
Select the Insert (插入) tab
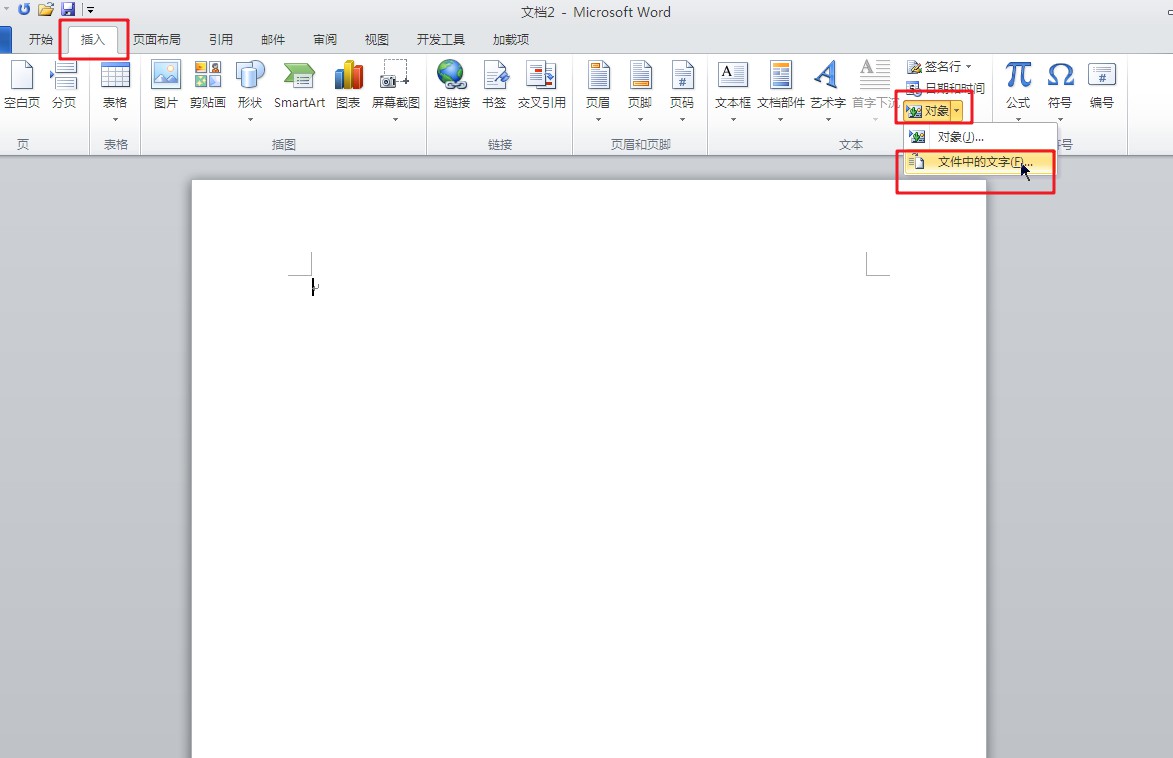(93, 40)
